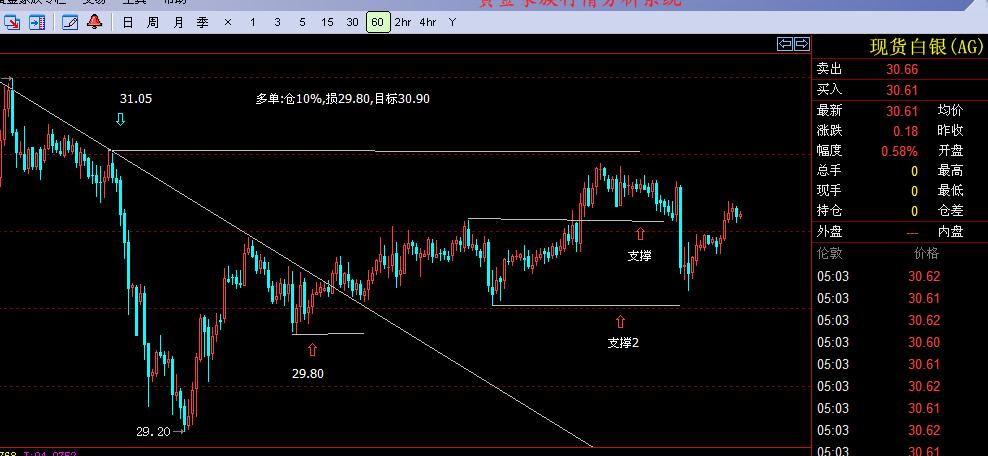The height and width of the screenshot is (456, 988).
Task: Click the 持仓 open interest label
Action: point(829,210)
